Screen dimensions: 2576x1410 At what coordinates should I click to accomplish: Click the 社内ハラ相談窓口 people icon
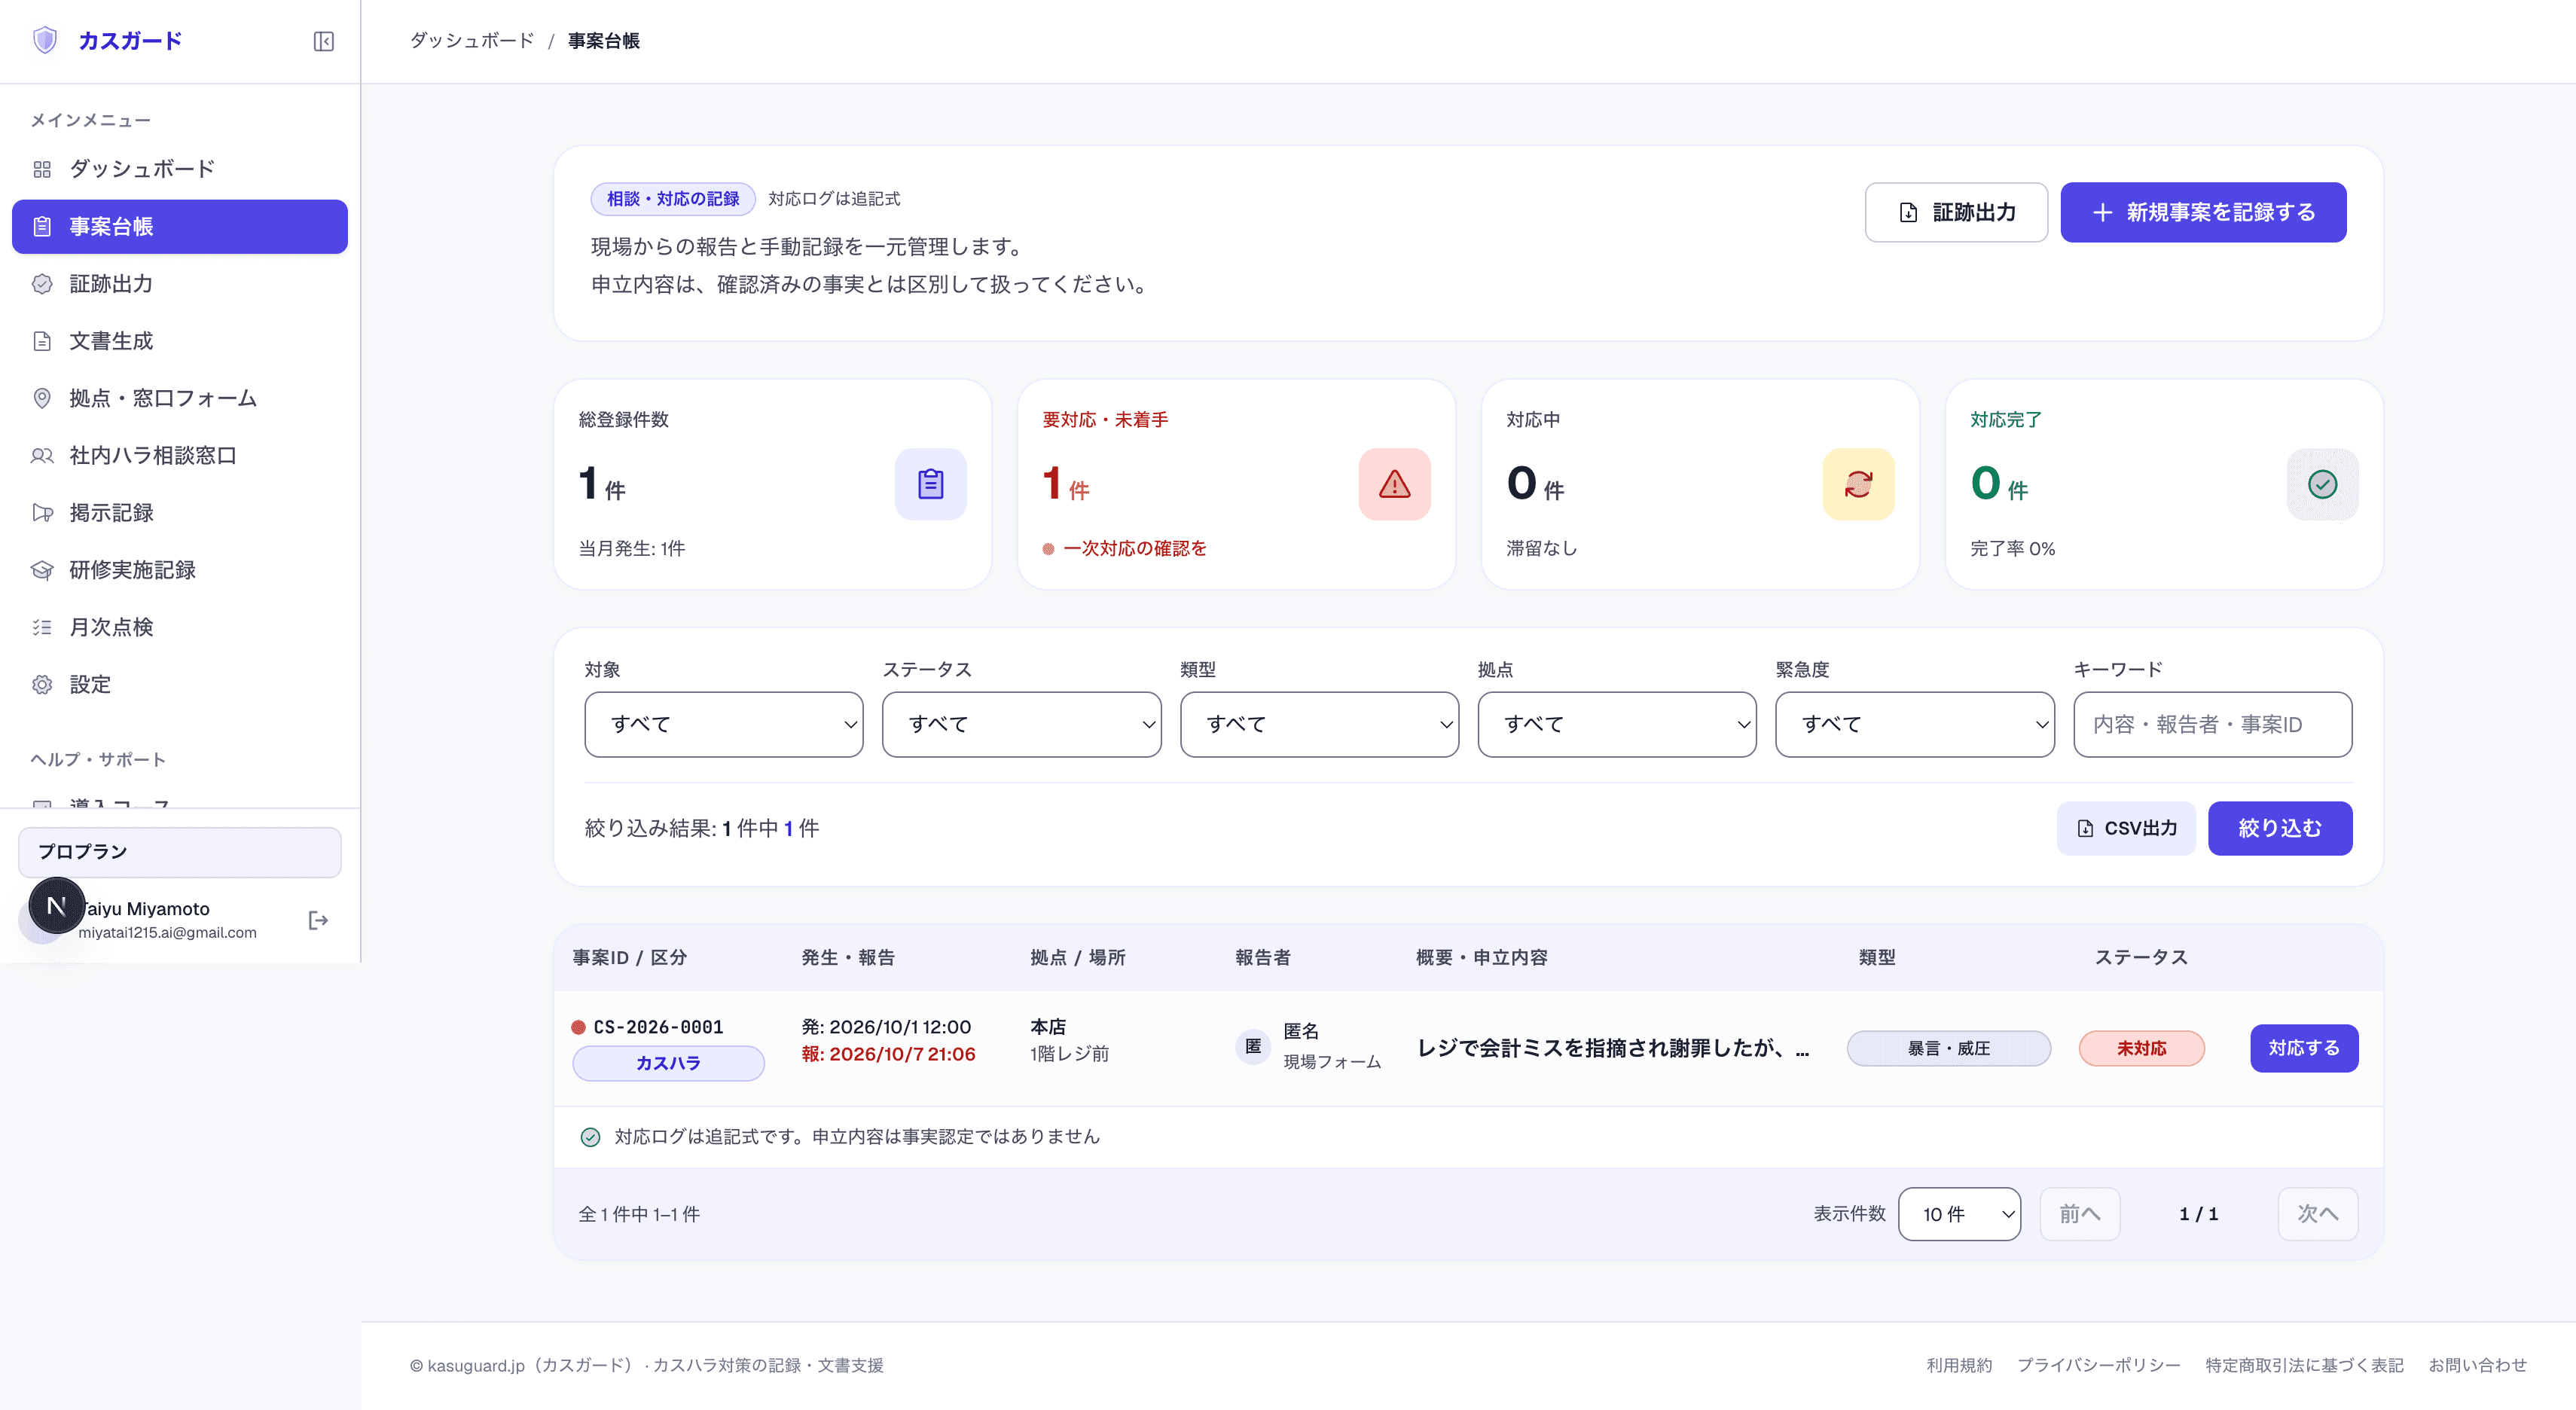click(42, 456)
